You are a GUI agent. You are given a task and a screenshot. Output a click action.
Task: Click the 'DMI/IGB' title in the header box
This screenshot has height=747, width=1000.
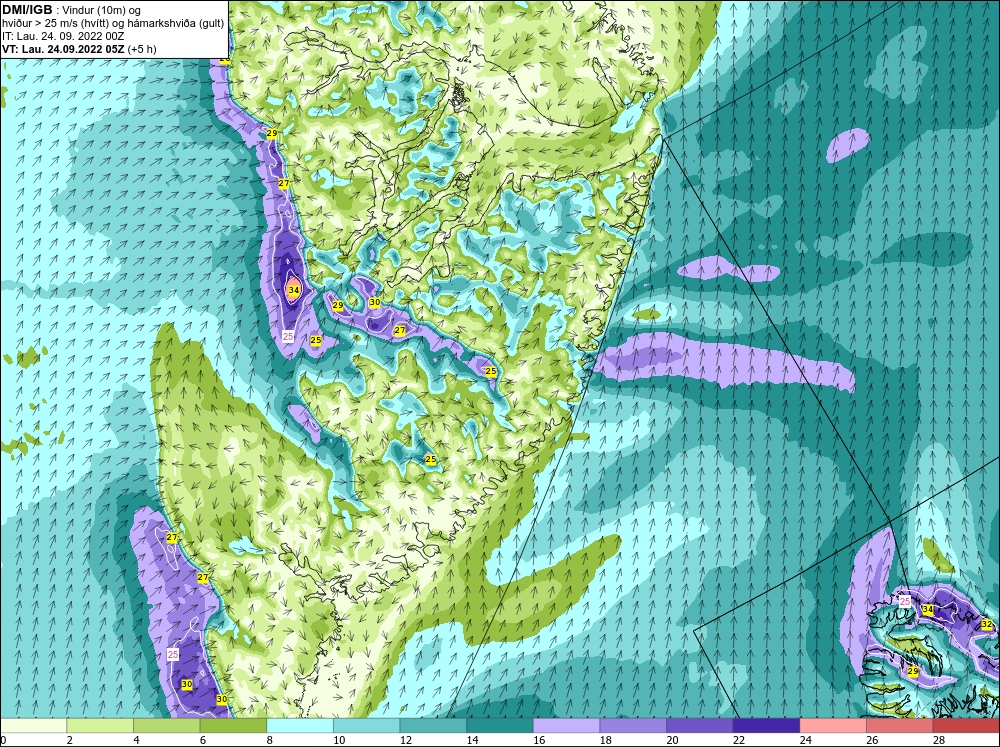pos(27,10)
